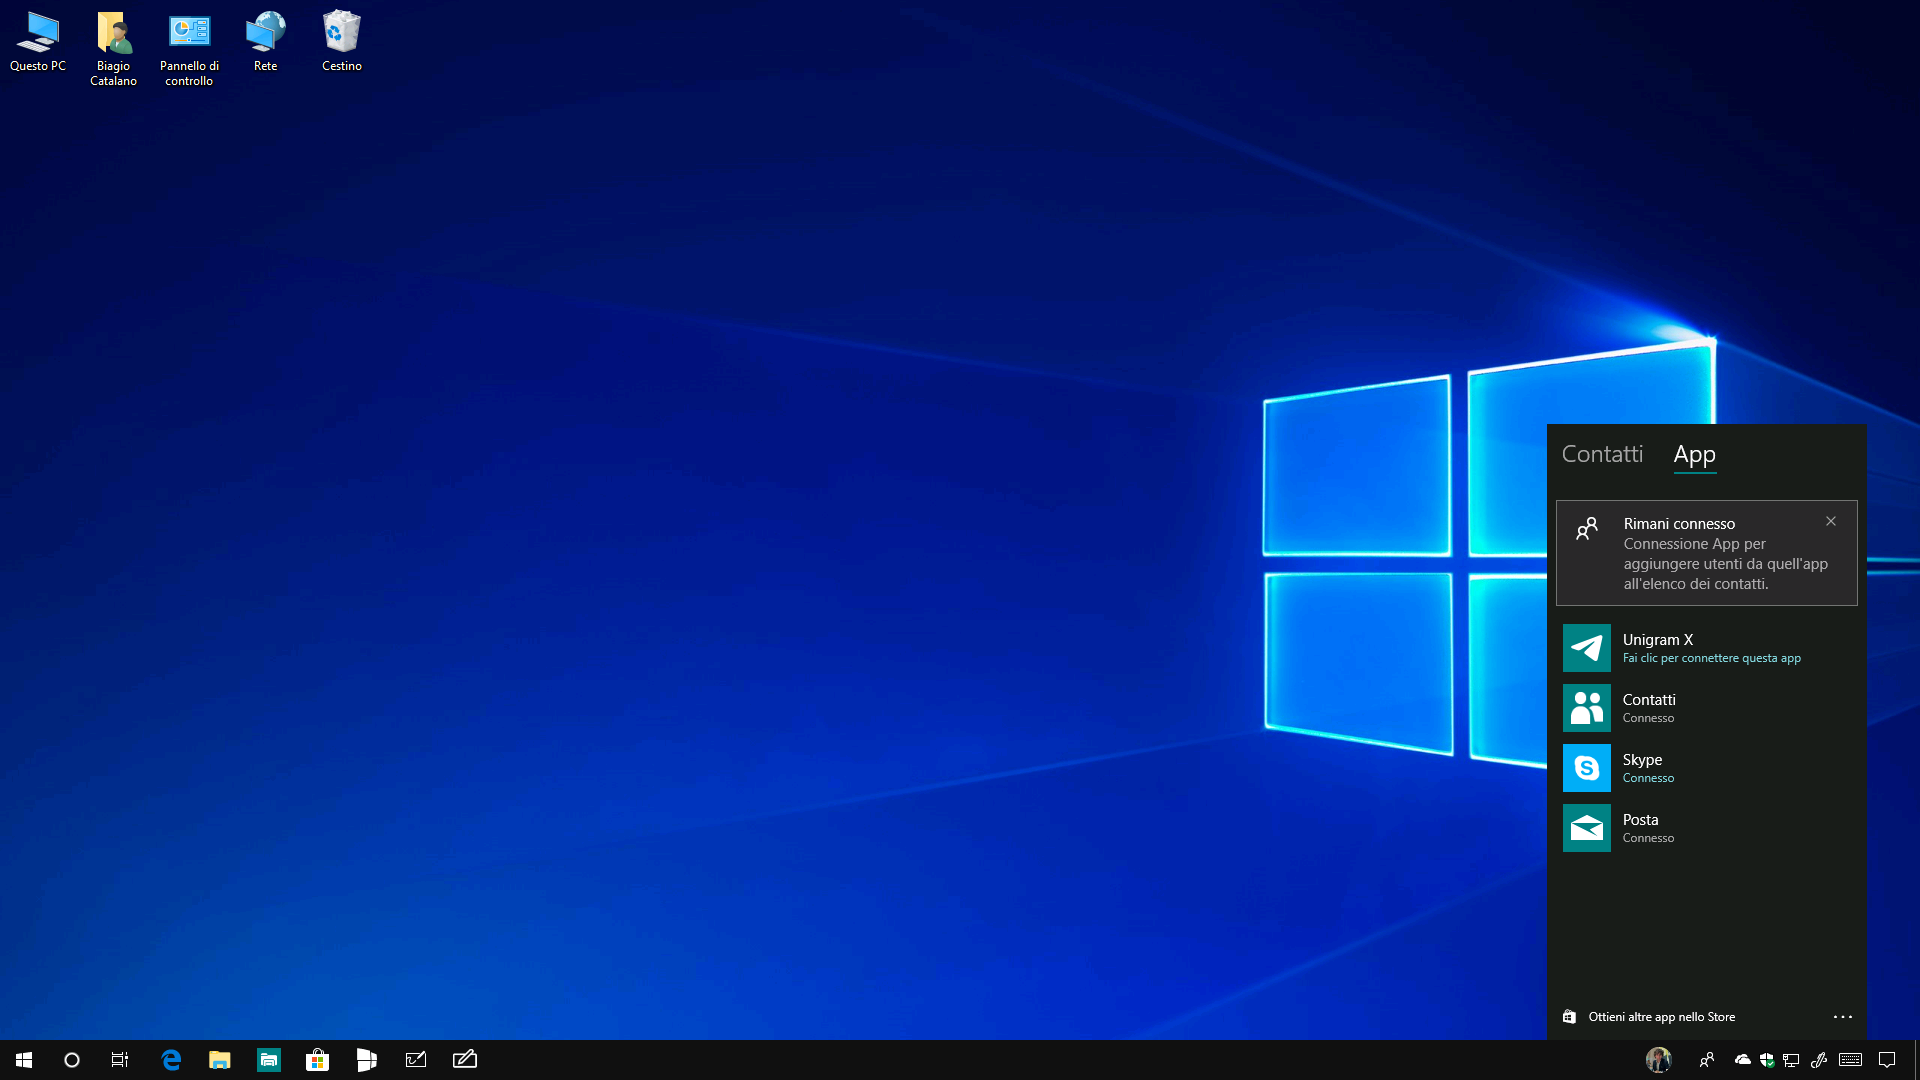Viewport: 1920px width, 1080px height.
Task: Select the Cestino recycle bin icon
Action: (341, 42)
